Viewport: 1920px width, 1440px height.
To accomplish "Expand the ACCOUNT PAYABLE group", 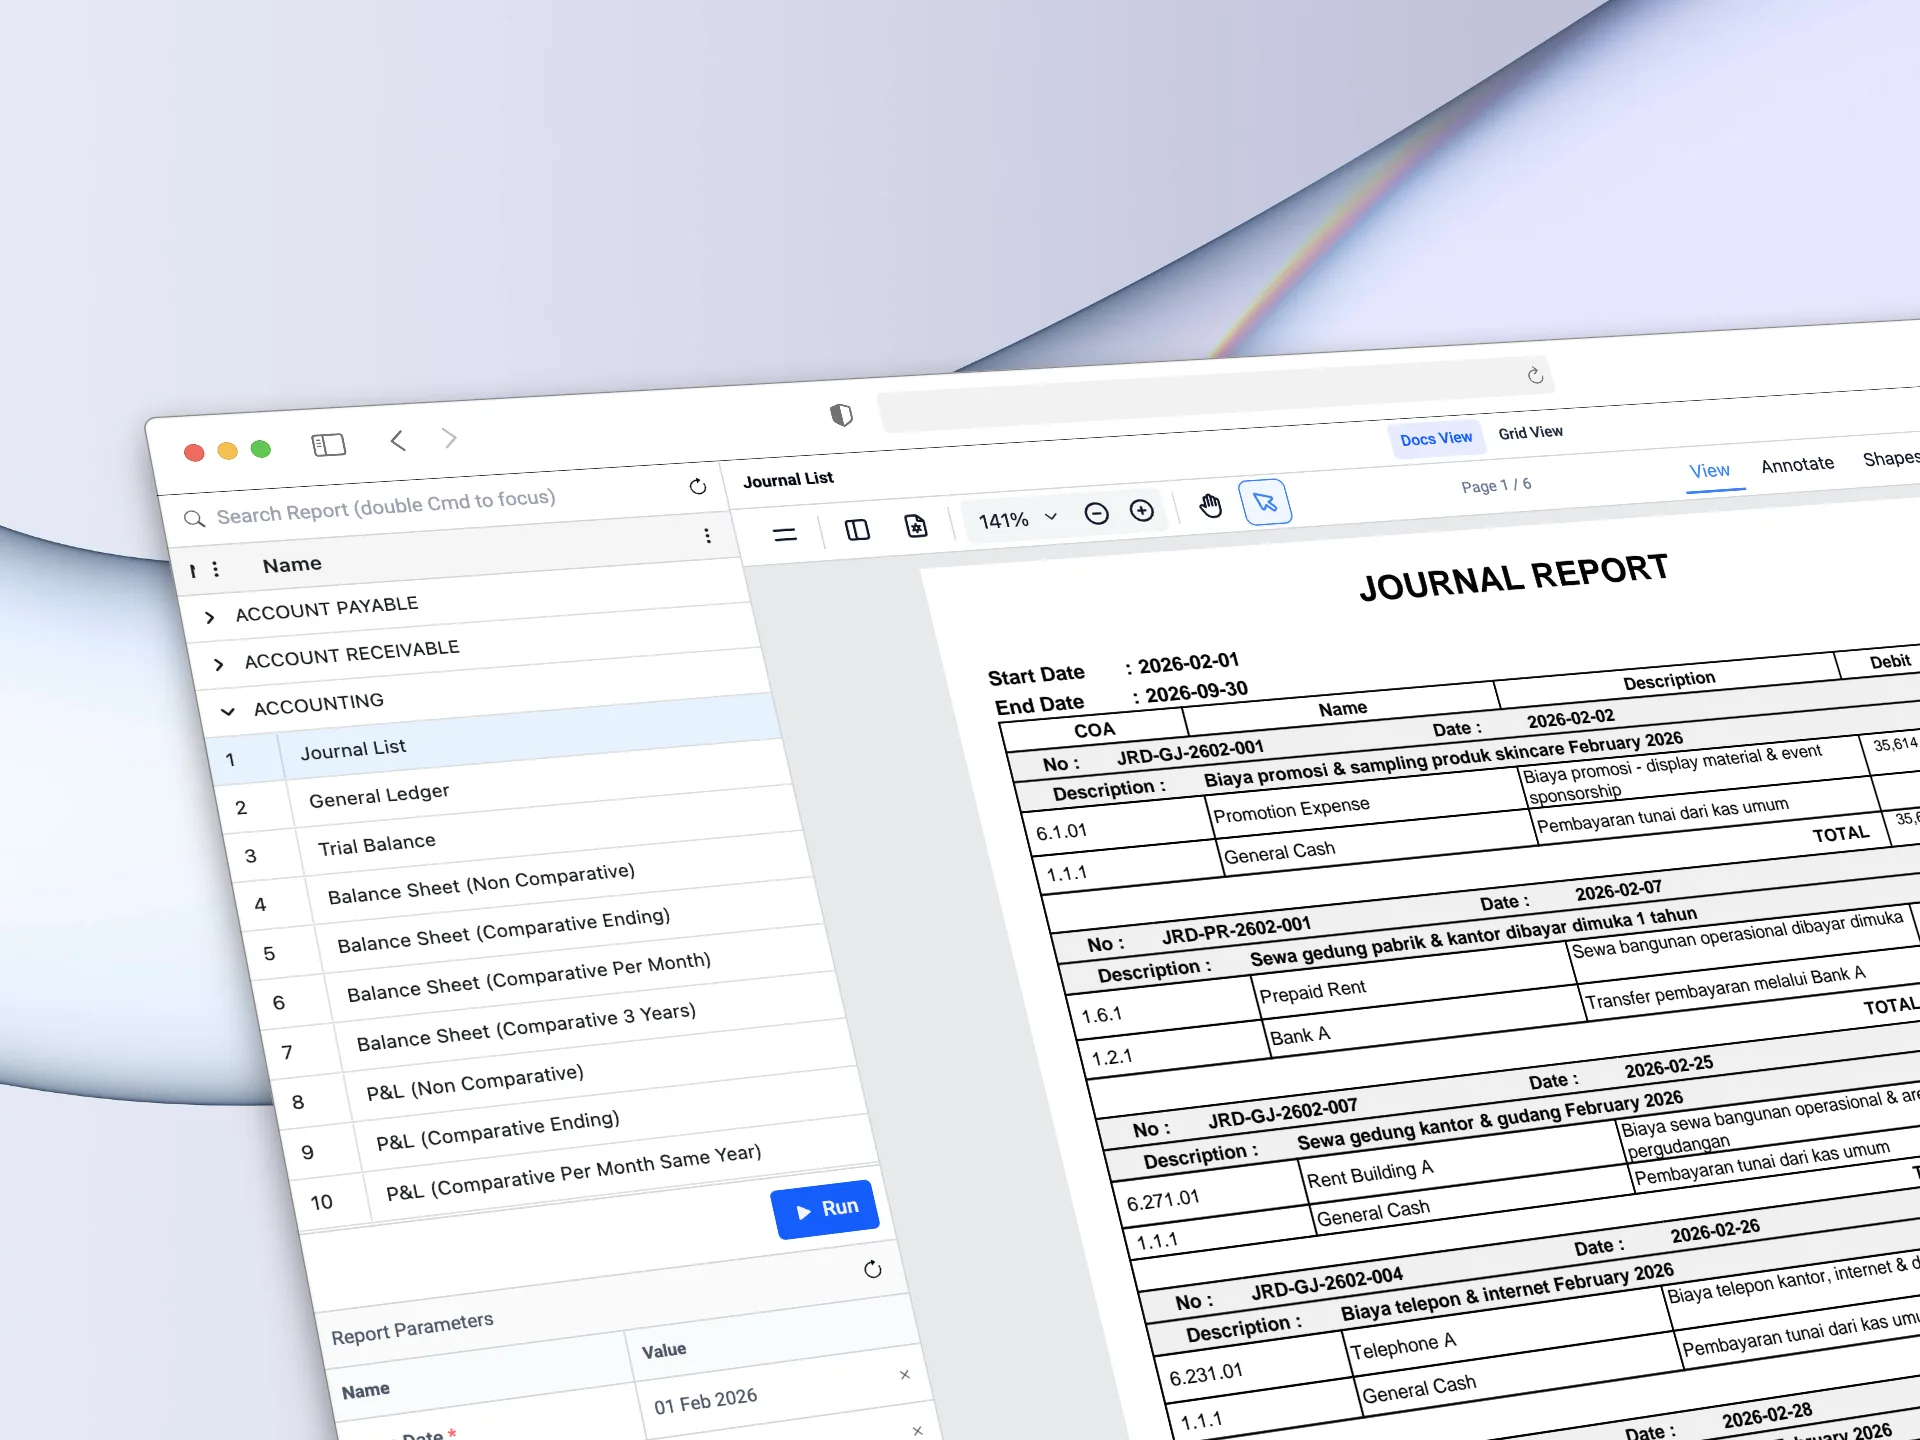I will [x=209, y=617].
